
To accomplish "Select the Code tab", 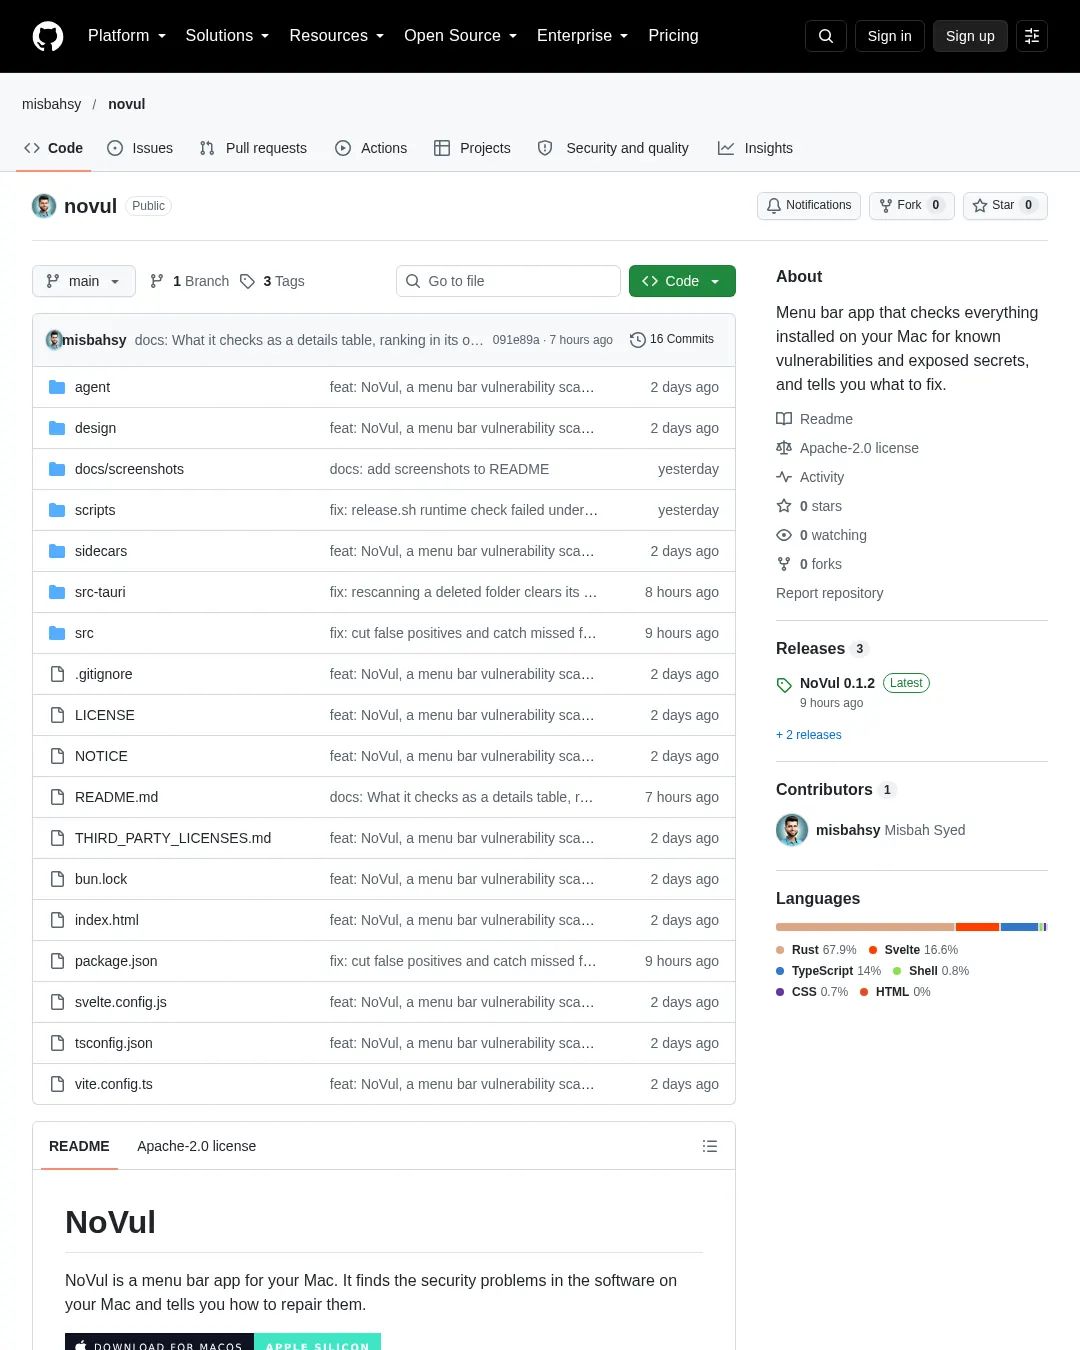I will point(53,148).
